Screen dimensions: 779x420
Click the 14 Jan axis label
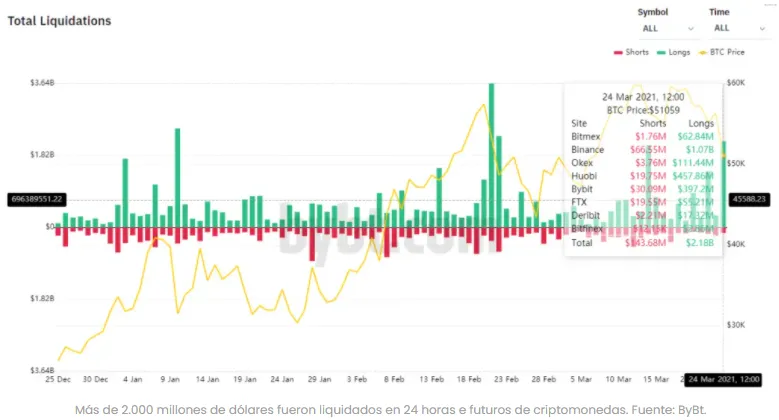(207, 379)
